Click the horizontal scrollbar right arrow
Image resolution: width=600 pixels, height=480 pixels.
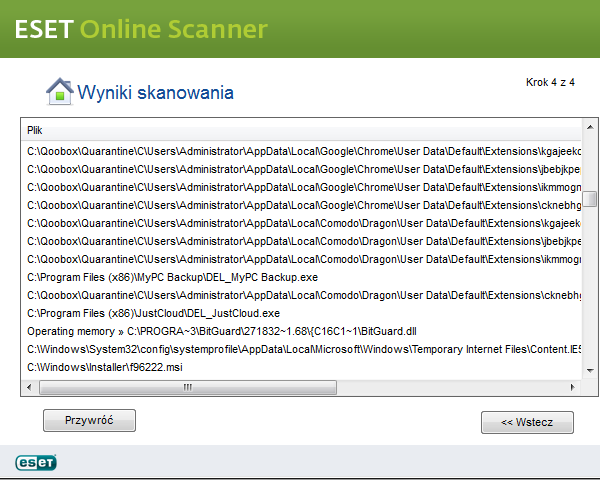(x=573, y=387)
